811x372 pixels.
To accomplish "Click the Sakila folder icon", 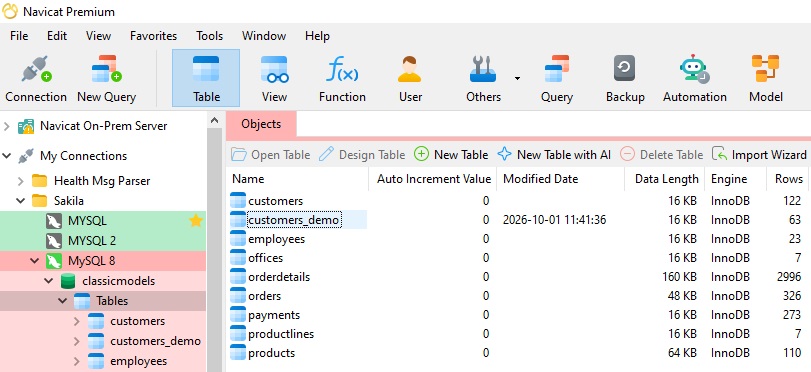I will 39,200.
